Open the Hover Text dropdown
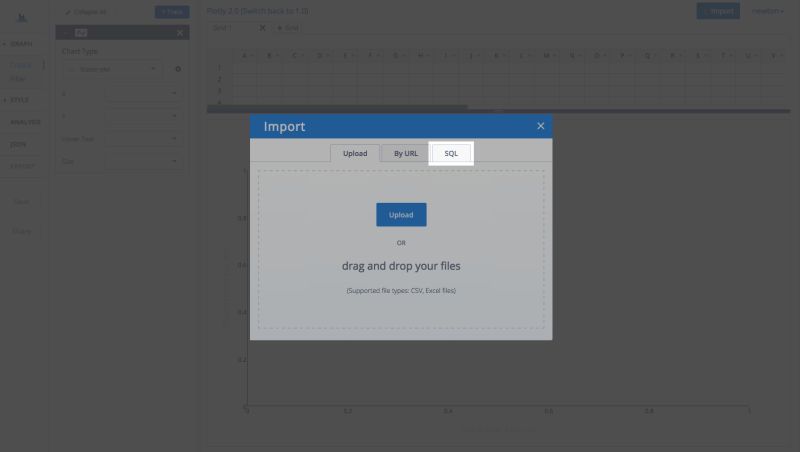This screenshot has width=800, height=452. point(143,138)
